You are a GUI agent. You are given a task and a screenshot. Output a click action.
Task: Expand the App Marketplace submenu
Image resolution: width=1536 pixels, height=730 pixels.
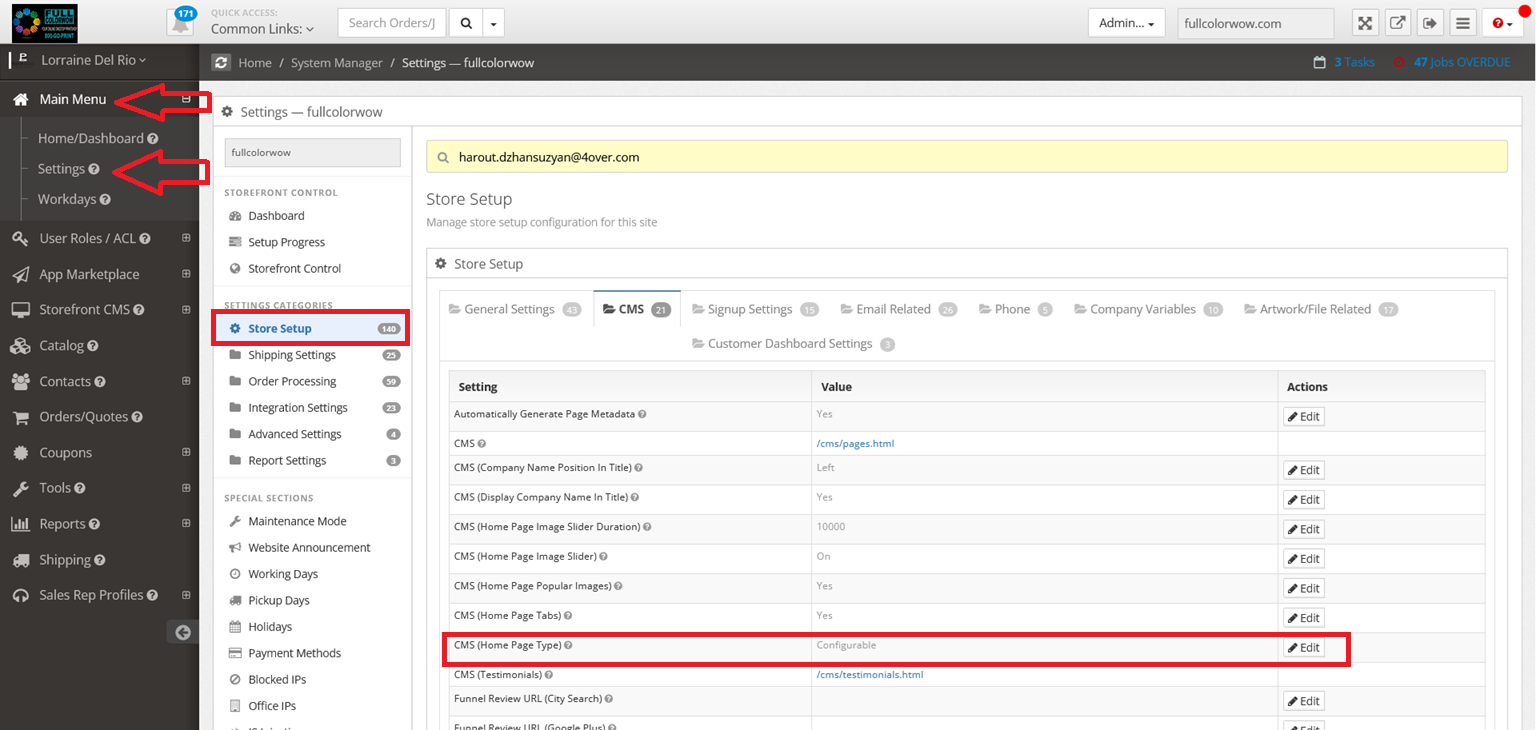[186, 274]
